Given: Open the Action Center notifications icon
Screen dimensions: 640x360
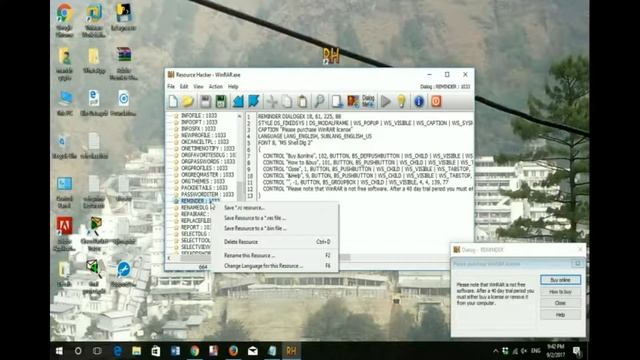Looking at the screenshot, I should 577,351.
